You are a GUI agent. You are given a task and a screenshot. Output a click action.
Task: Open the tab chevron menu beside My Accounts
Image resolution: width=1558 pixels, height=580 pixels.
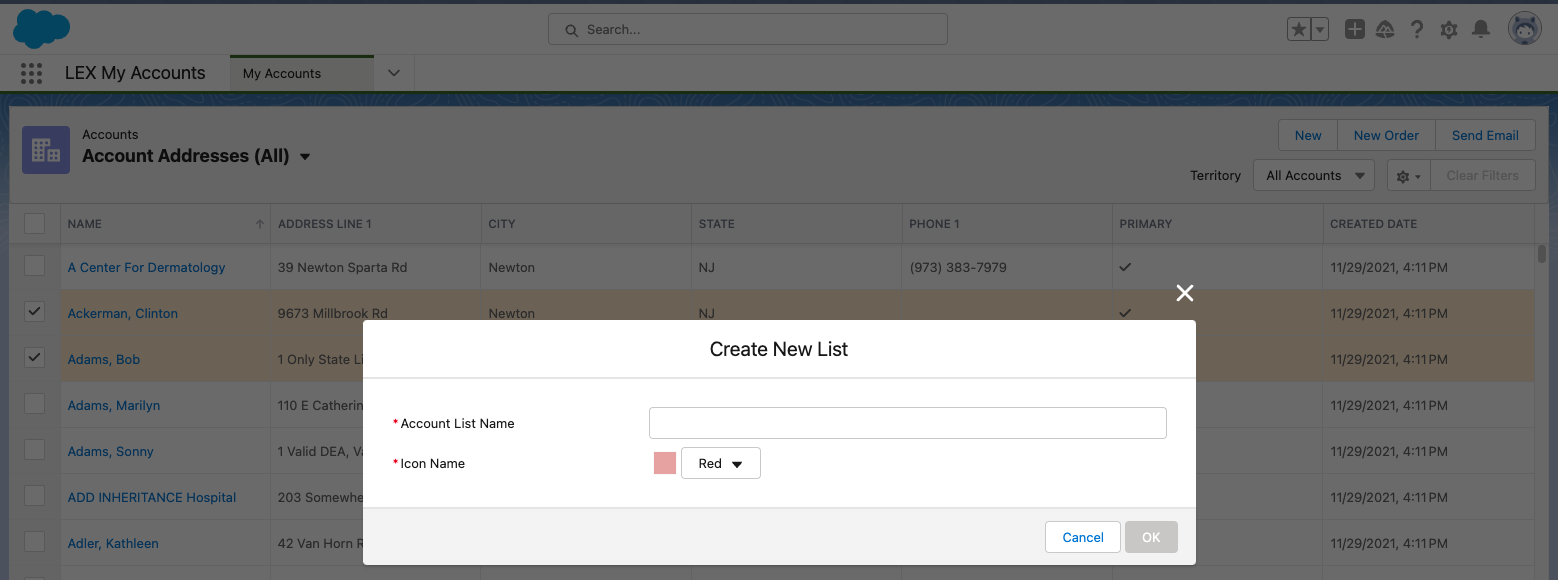point(394,73)
